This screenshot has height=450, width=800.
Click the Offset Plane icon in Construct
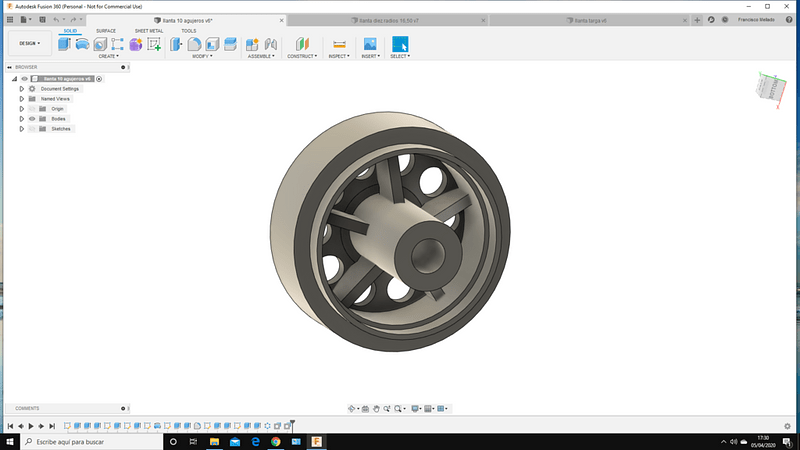(x=302, y=44)
